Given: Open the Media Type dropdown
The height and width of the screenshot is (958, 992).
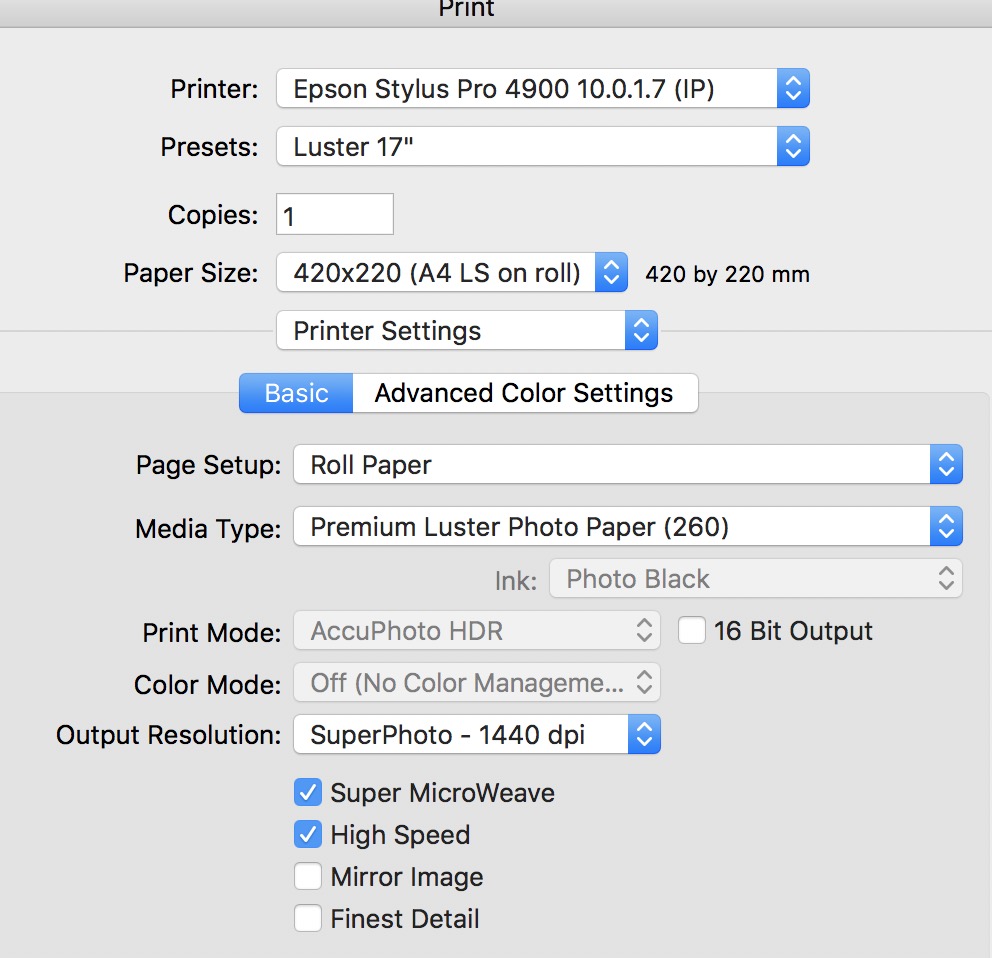Looking at the screenshot, I should [627, 527].
